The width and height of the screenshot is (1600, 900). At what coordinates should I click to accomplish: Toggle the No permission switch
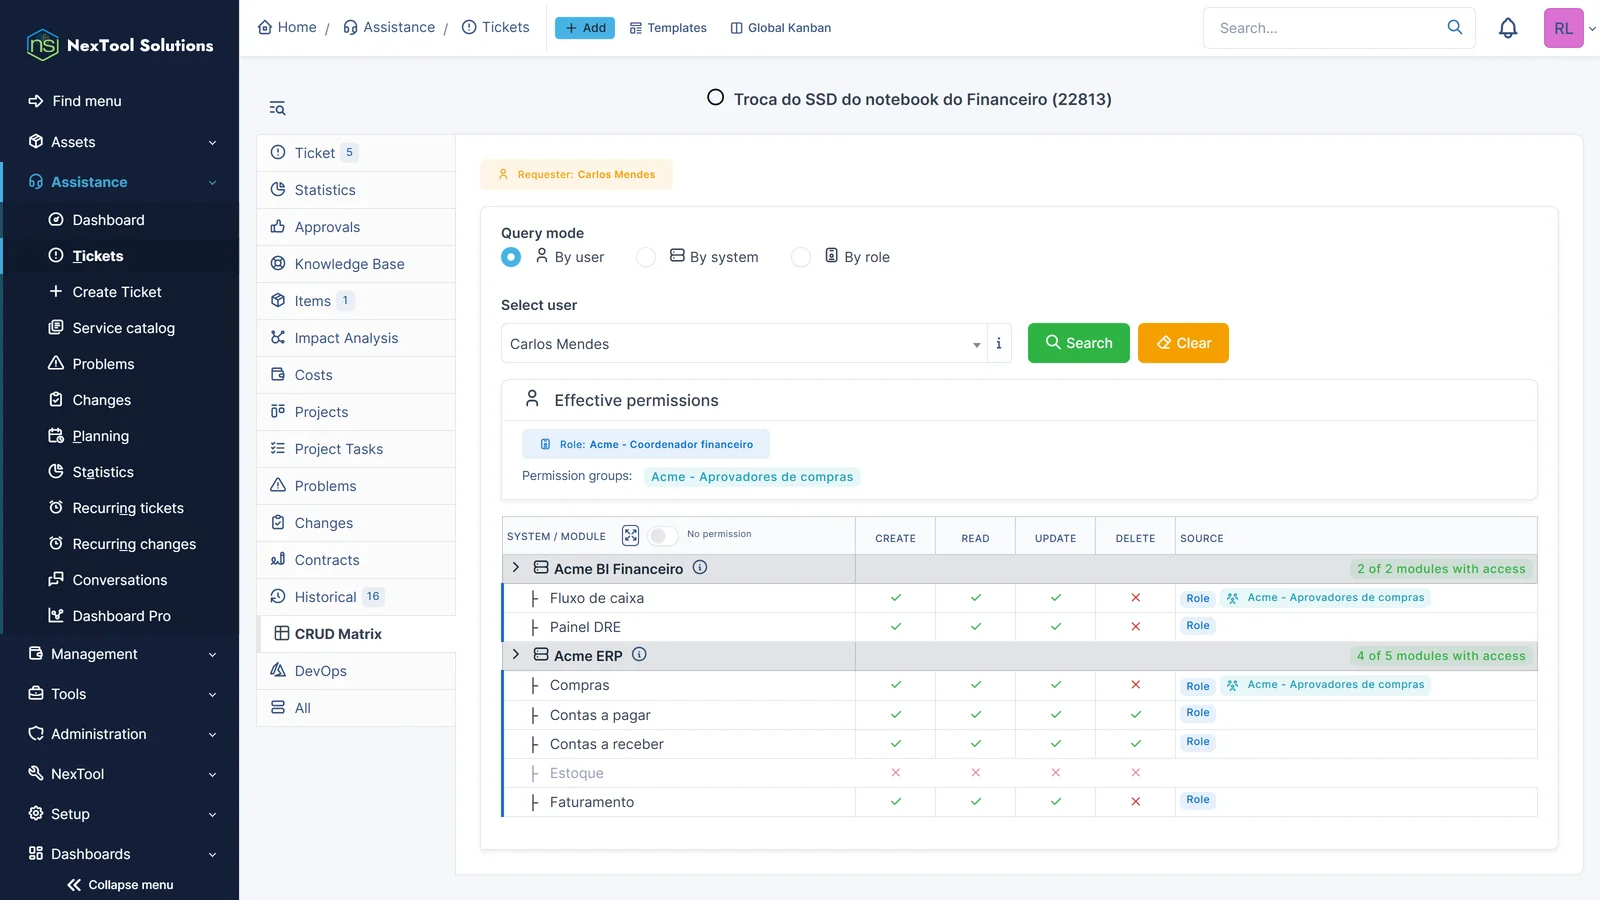tap(662, 536)
